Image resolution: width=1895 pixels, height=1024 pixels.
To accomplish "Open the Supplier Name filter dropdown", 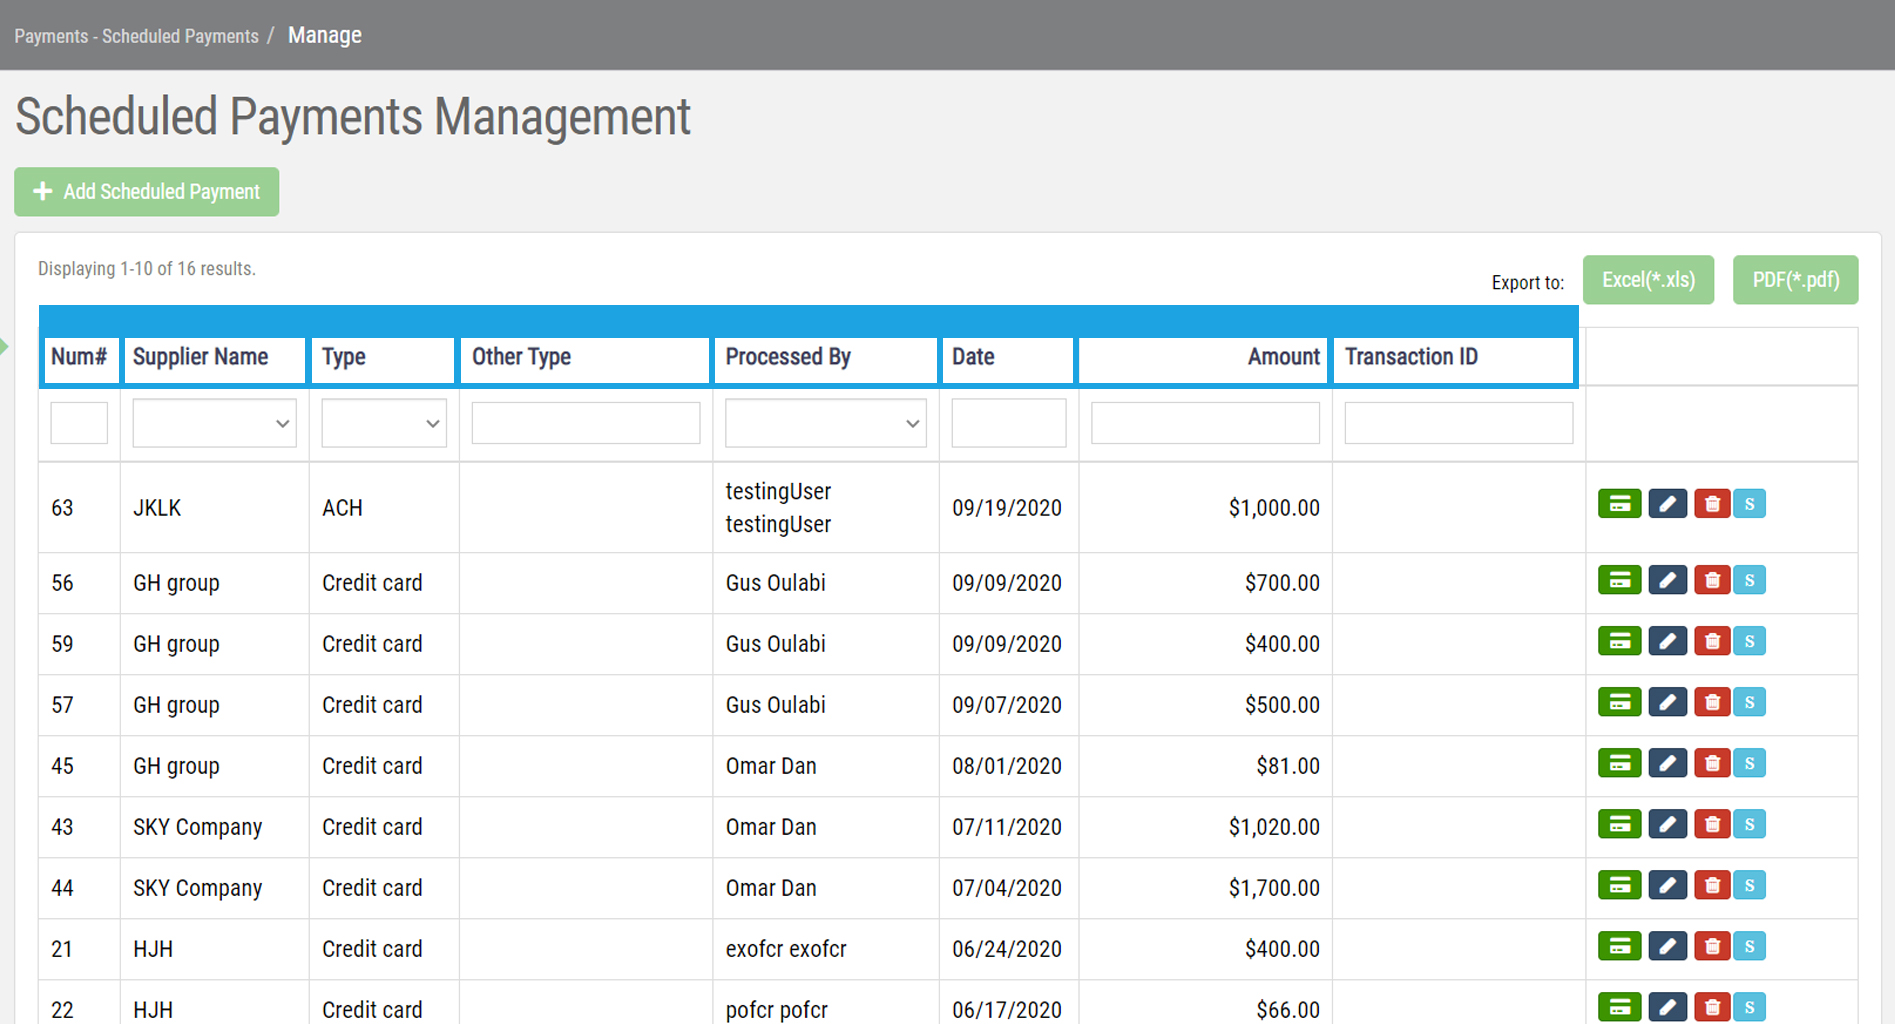I will (213, 423).
